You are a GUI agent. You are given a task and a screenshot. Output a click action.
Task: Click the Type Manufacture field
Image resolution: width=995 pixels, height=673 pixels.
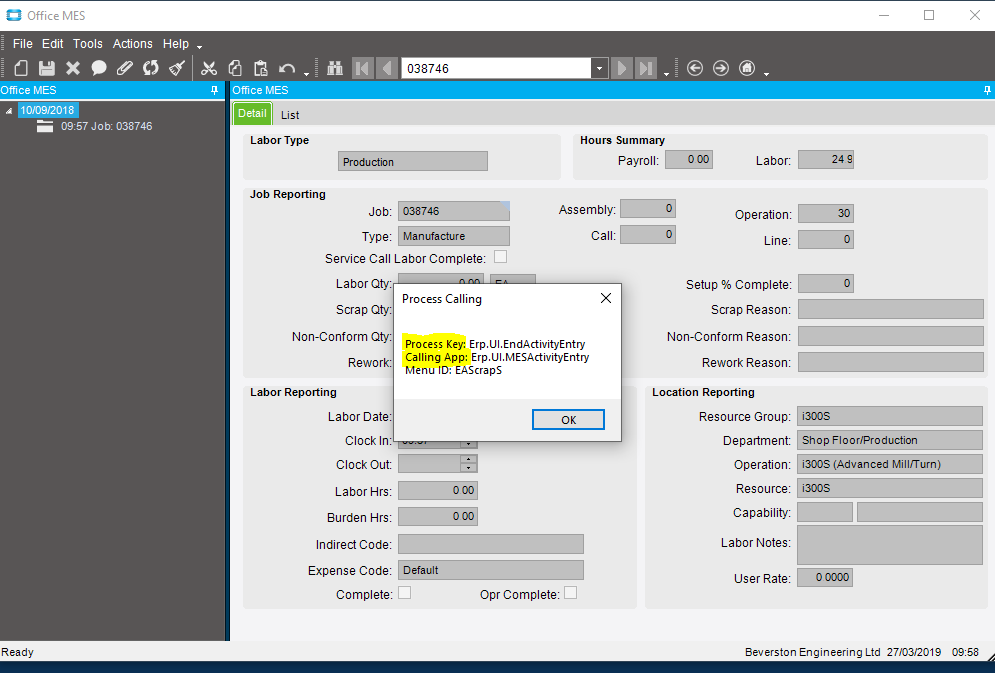454,236
